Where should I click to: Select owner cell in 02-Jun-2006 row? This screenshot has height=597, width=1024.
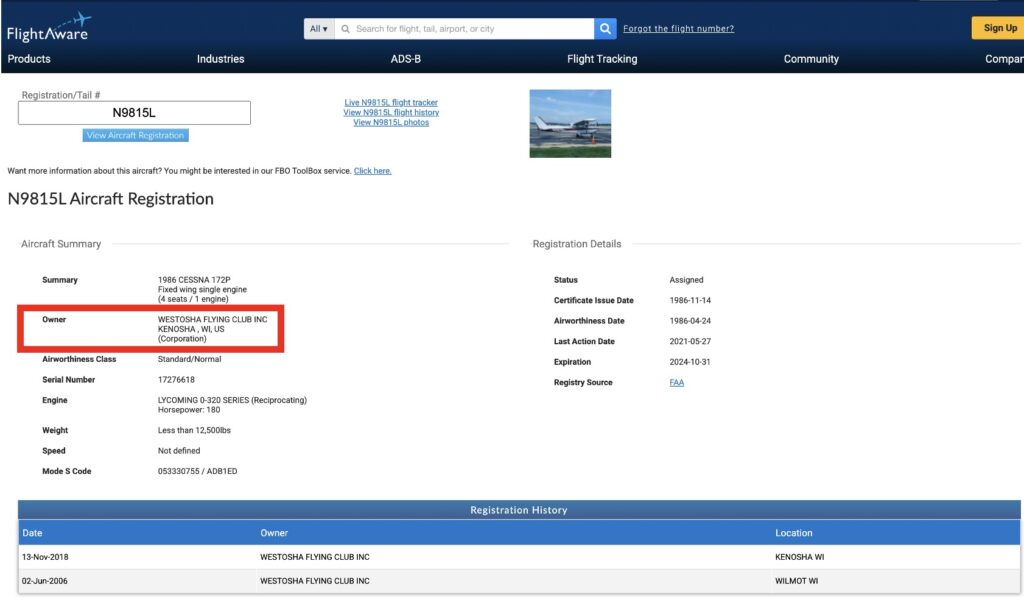click(315, 581)
